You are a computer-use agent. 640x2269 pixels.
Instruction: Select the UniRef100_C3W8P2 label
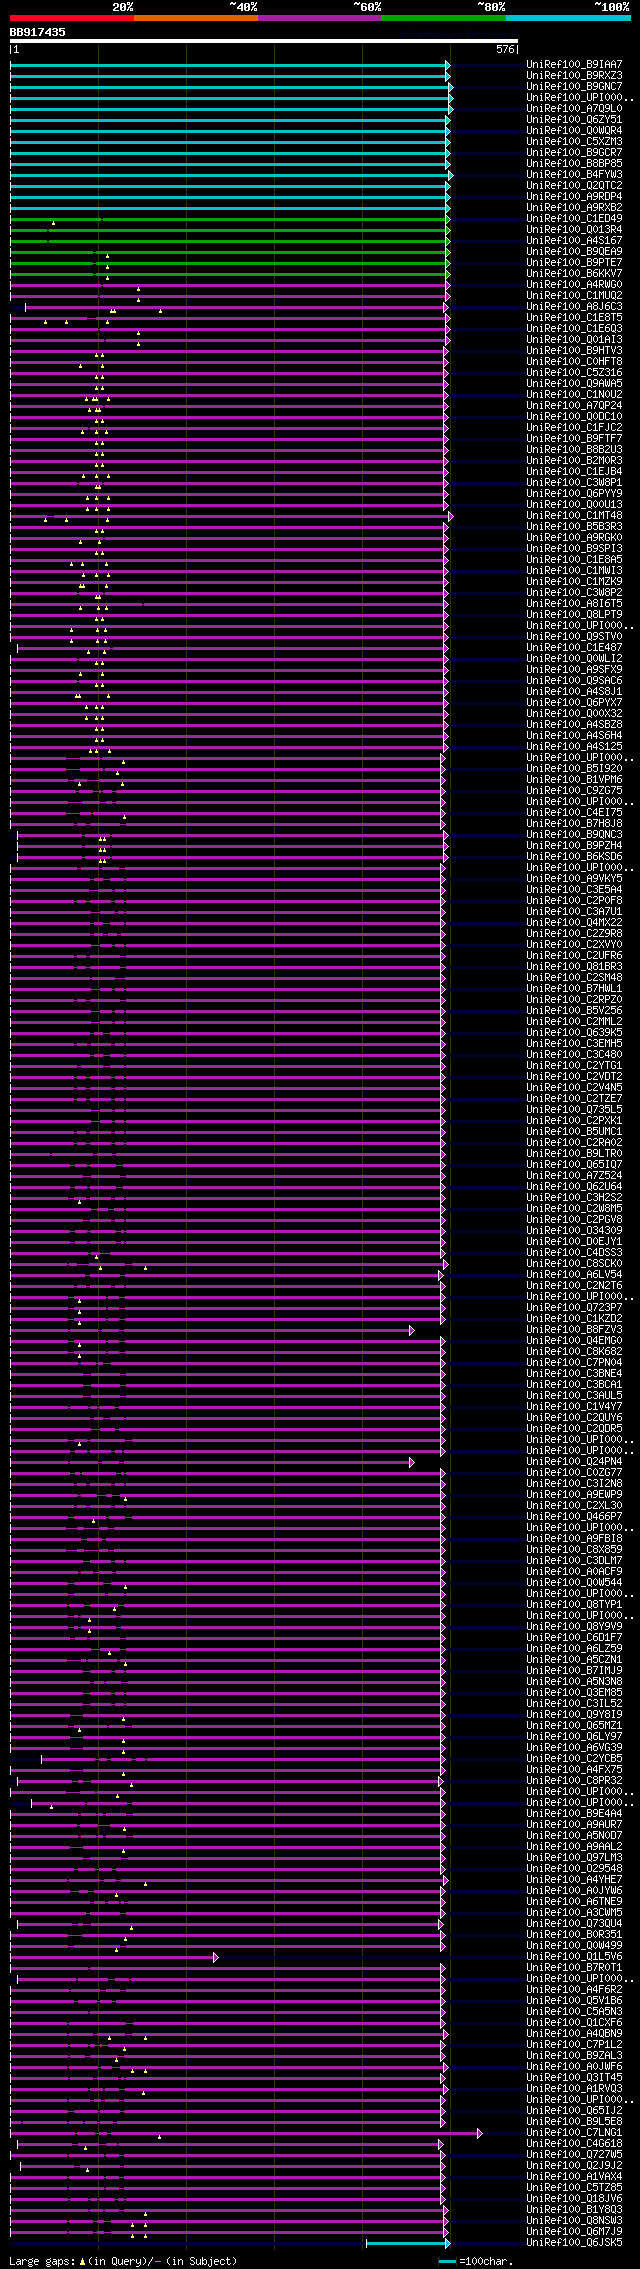[x=574, y=592]
